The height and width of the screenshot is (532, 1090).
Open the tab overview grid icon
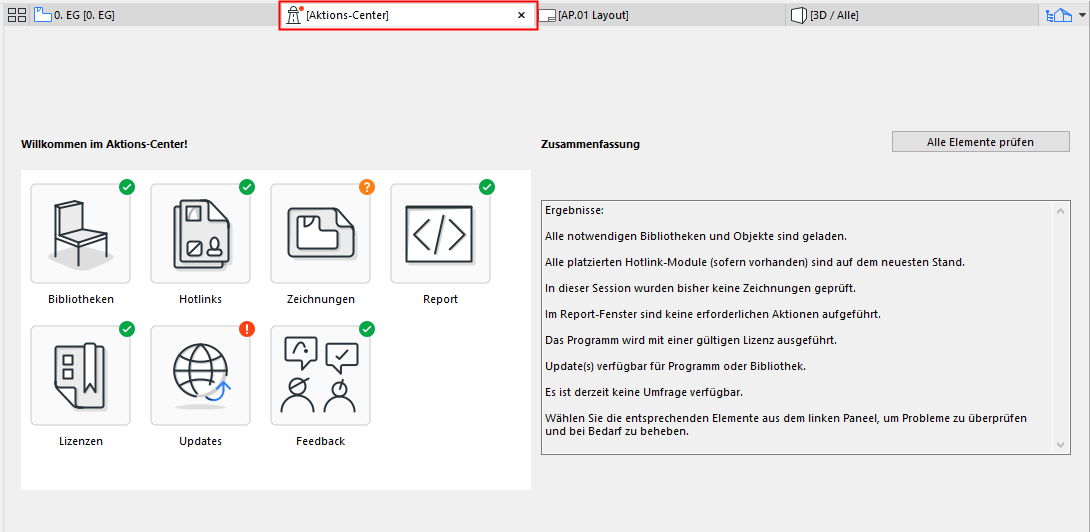point(16,15)
